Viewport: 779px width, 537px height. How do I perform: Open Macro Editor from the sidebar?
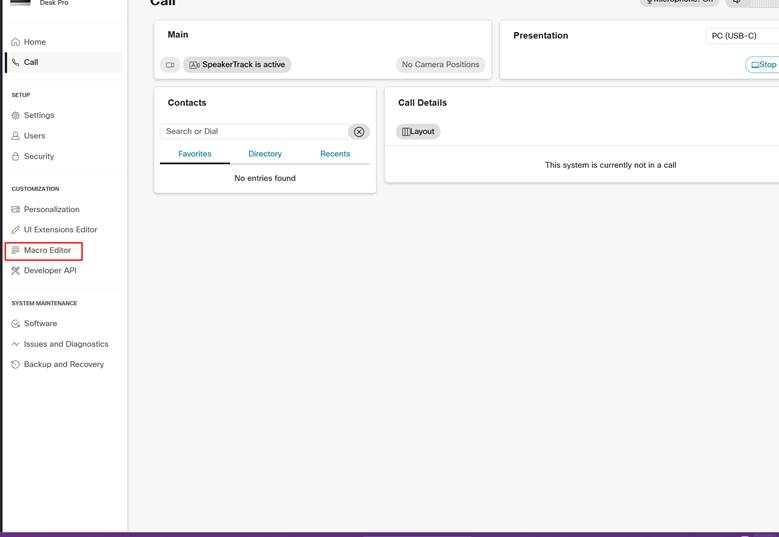[x=47, y=250]
